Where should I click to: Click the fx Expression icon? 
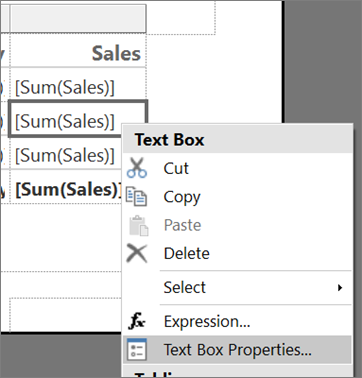point(137,322)
